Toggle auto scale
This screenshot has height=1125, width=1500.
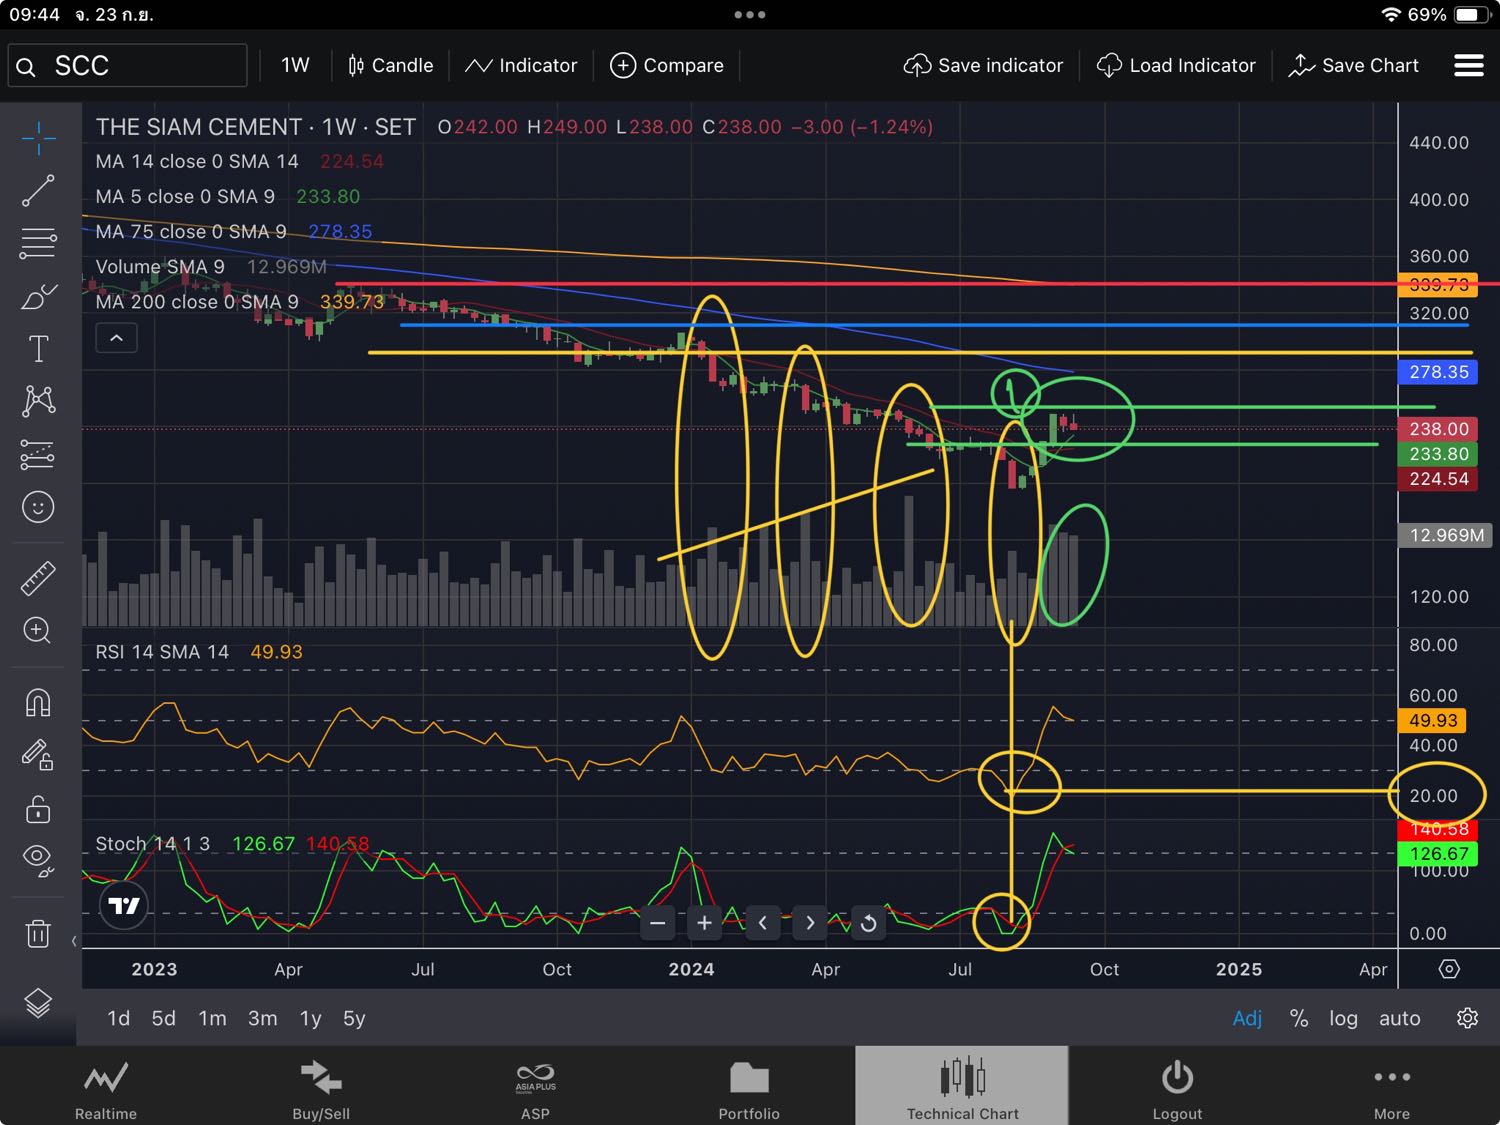[1399, 1018]
